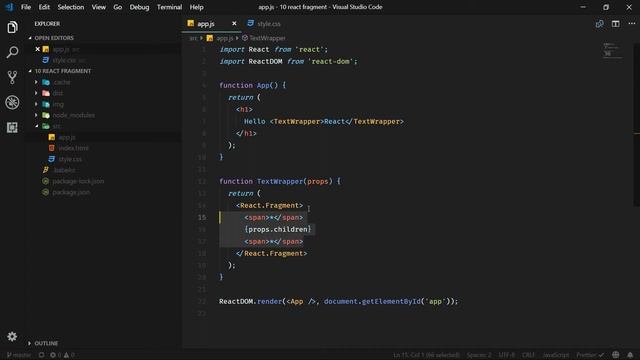This screenshot has height=360, width=640.
Task: Open the .babelrc file
Action: tap(64, 170)
